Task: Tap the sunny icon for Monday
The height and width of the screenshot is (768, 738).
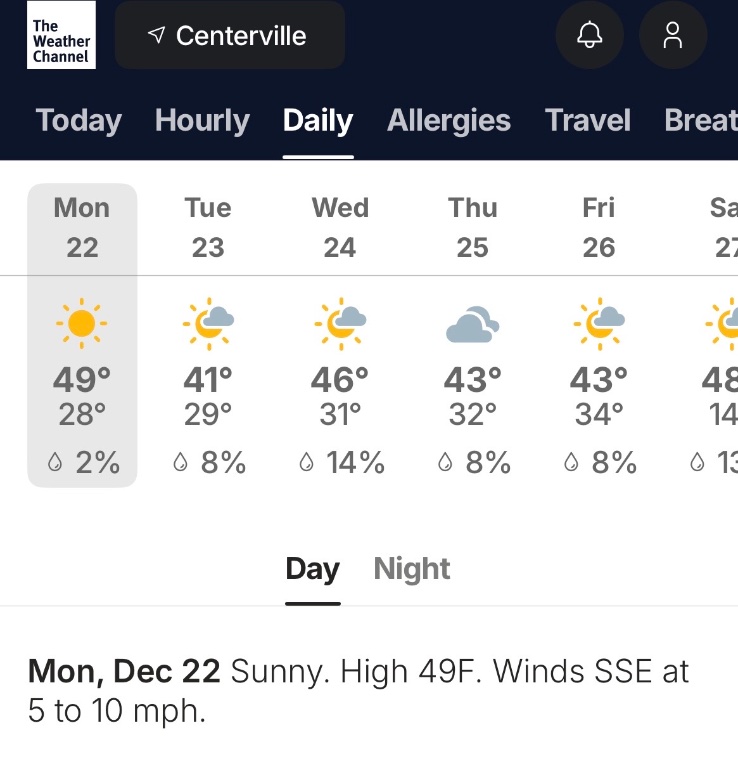Action: tap(82, 322)
